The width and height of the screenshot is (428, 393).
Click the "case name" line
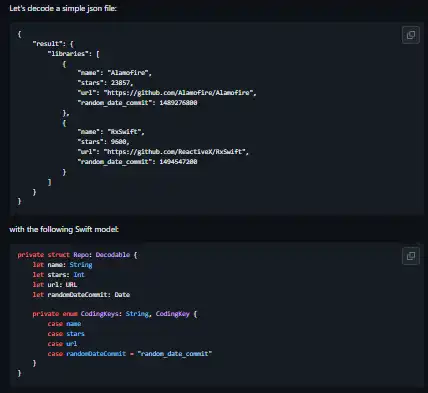click(64, 324)
